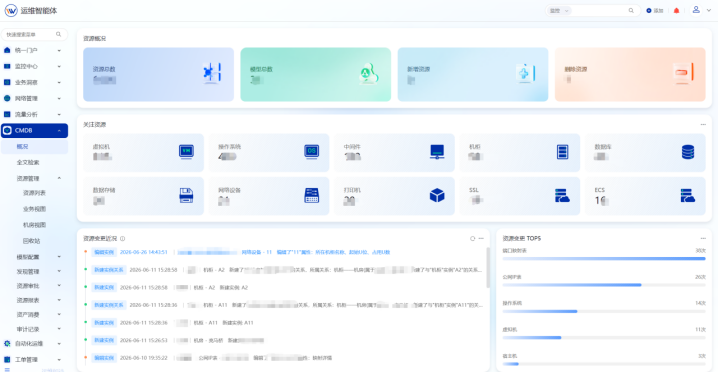
Task: Open the 关注资源 panel more menu
Action: pyautogui.click(x=703, y=124)
